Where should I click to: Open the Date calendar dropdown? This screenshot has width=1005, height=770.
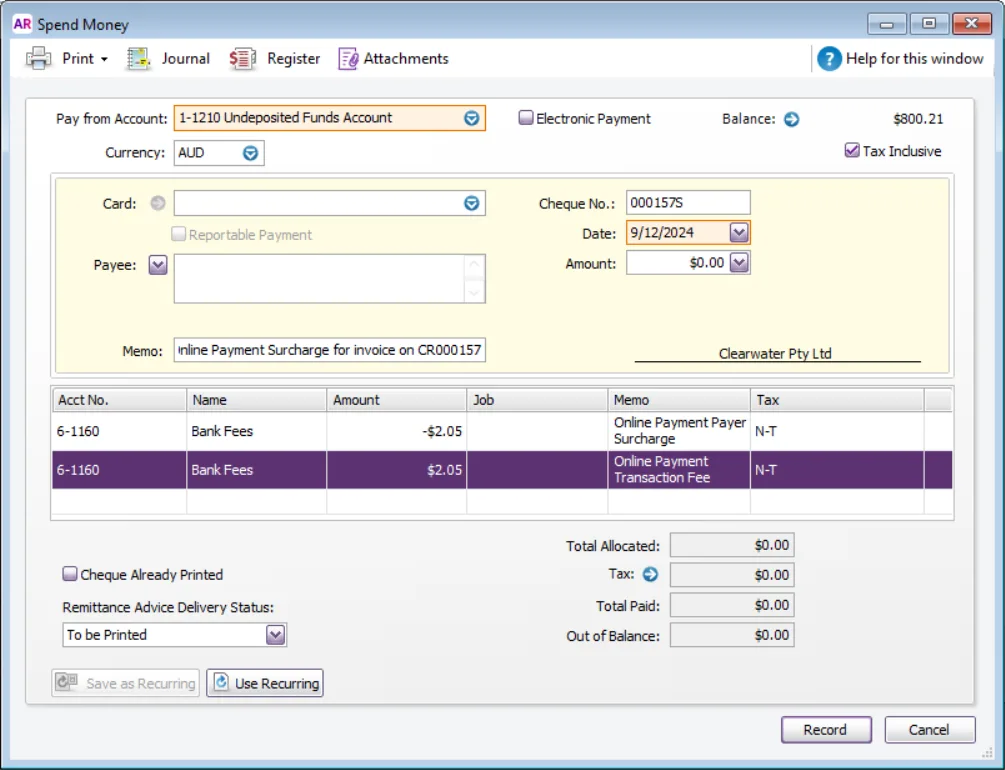(x=739, y=232)
